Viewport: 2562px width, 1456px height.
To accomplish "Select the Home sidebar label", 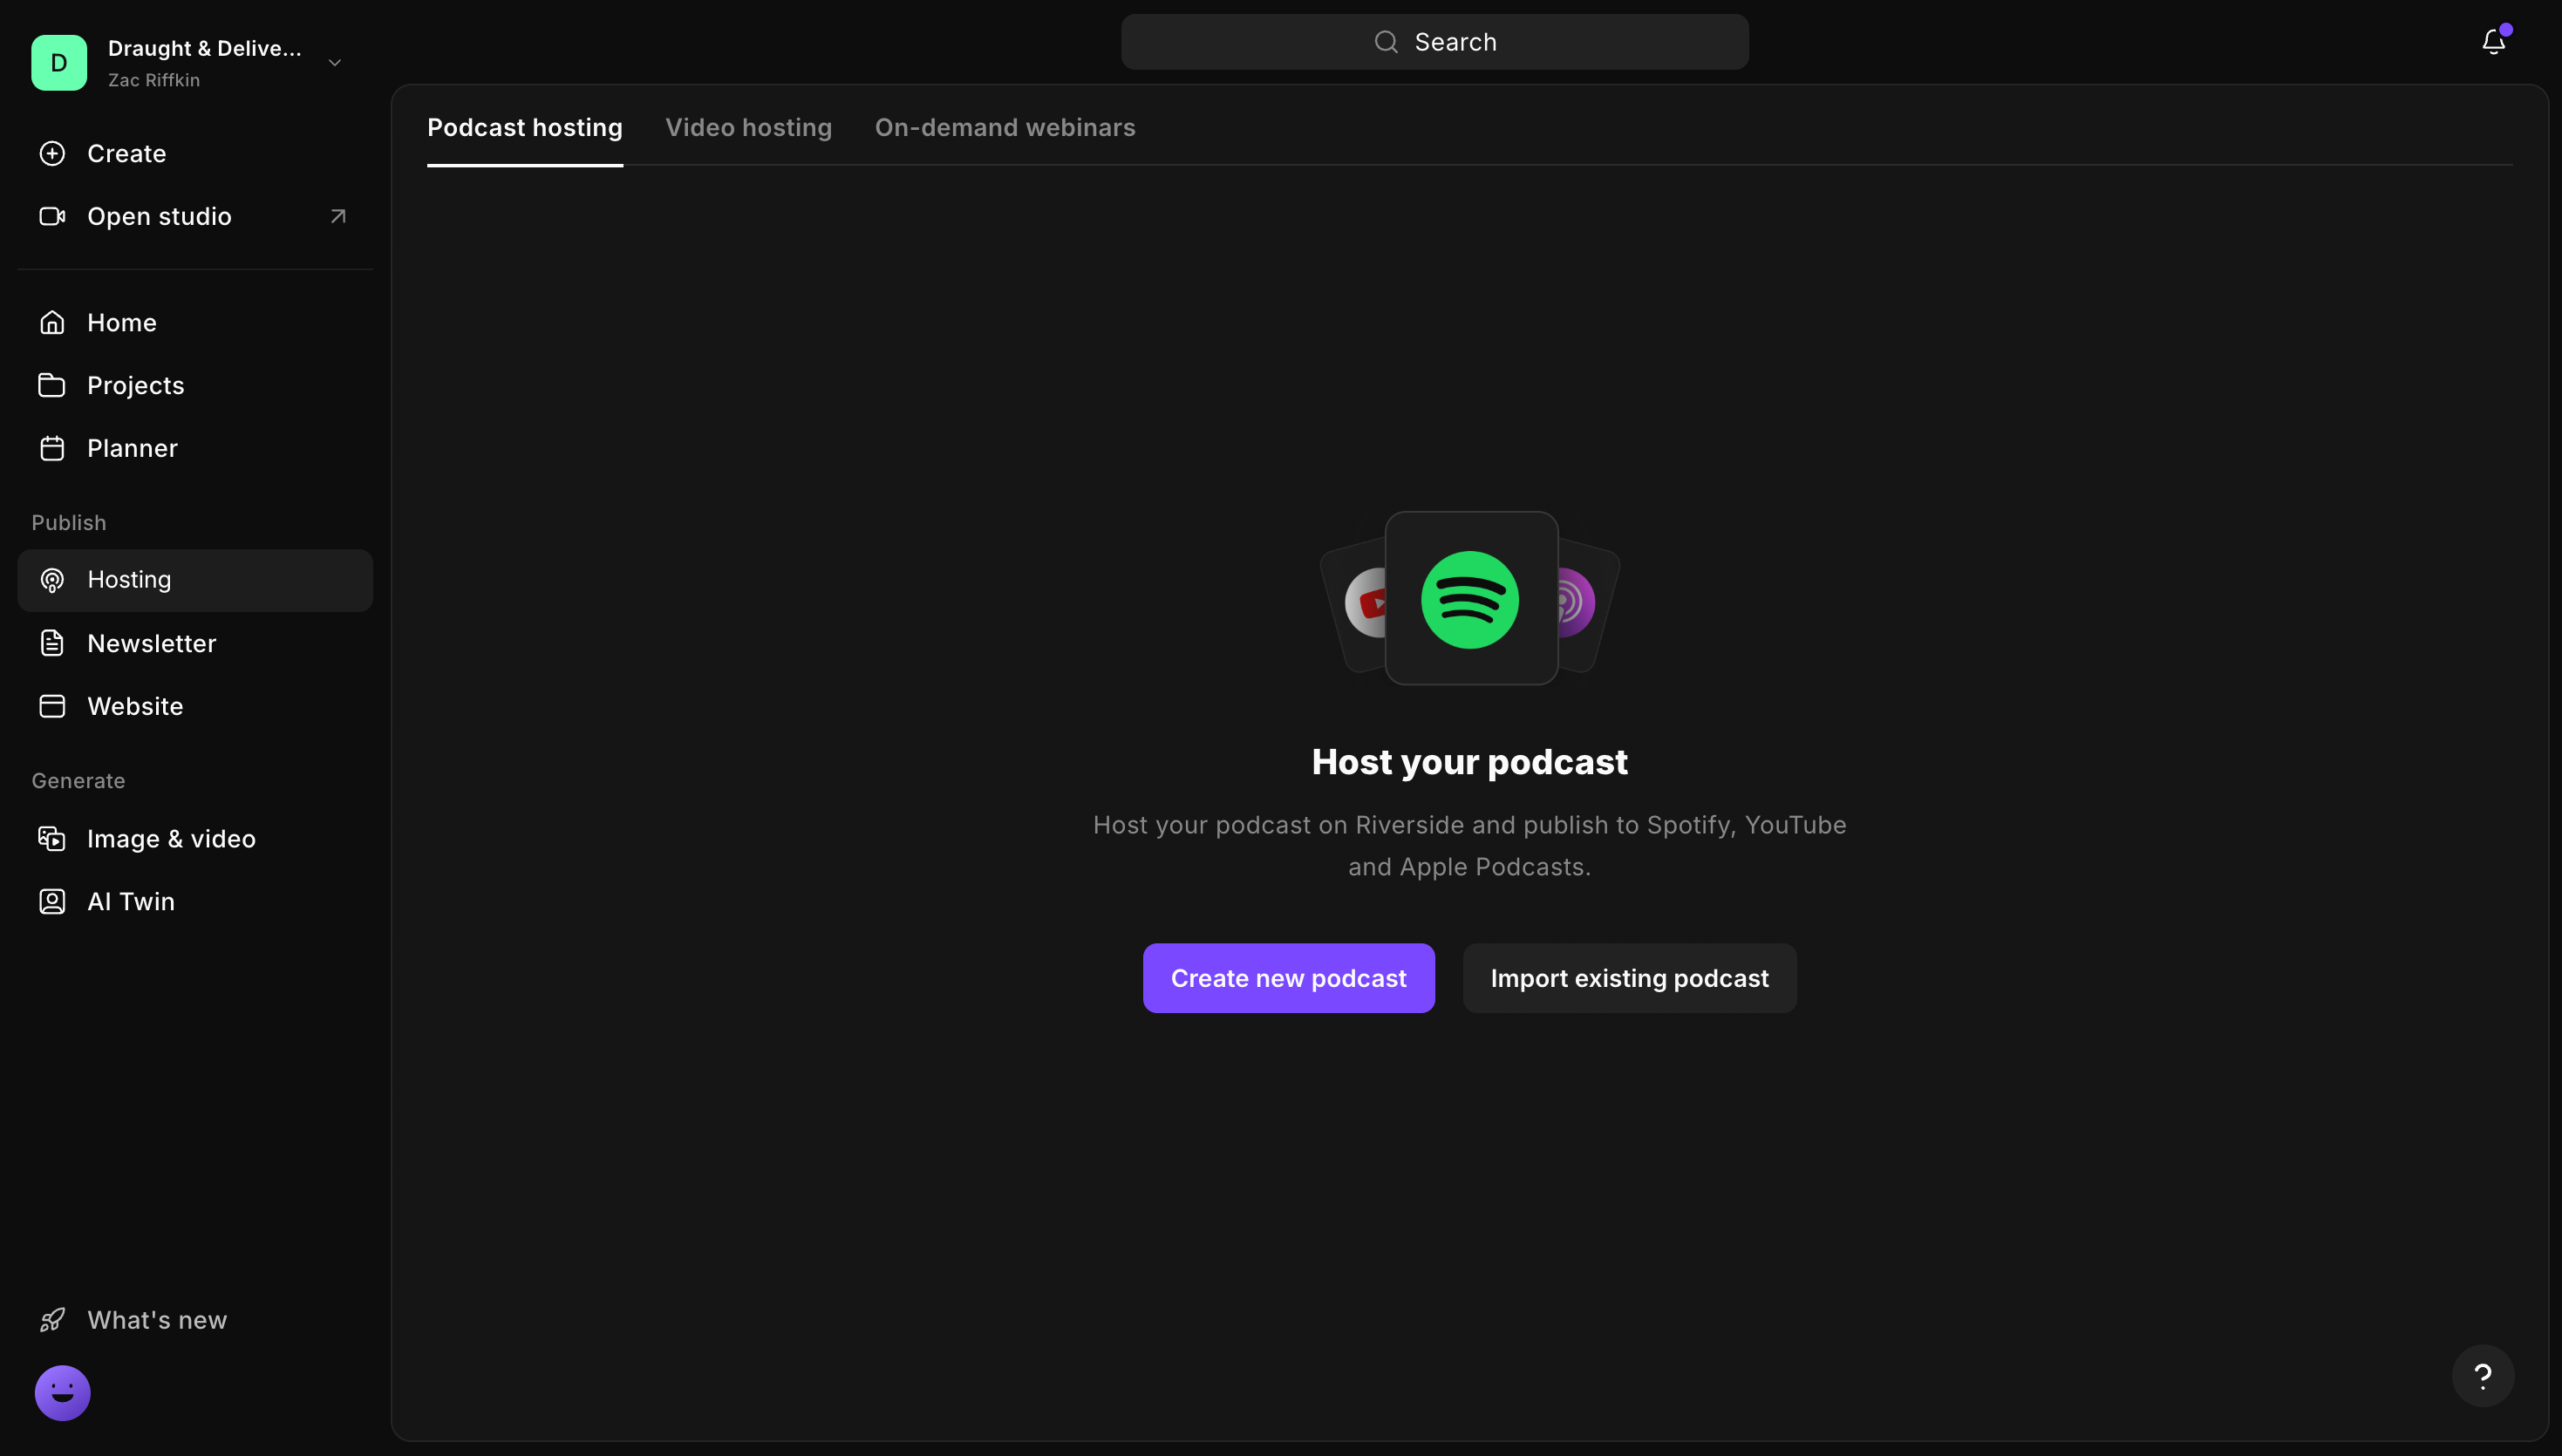I will click(x=122, y=322).
